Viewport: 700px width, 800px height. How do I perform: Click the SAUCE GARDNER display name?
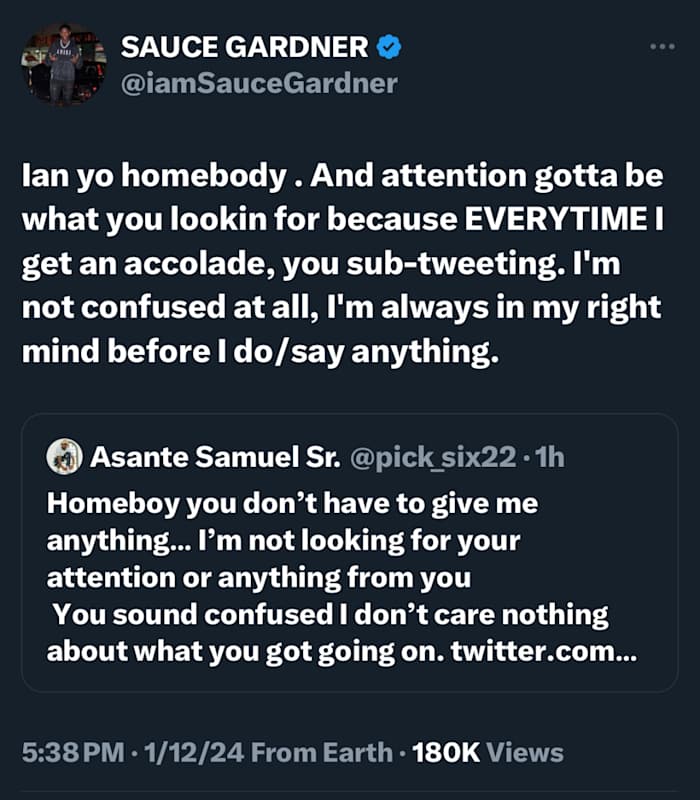click(244, 46)
